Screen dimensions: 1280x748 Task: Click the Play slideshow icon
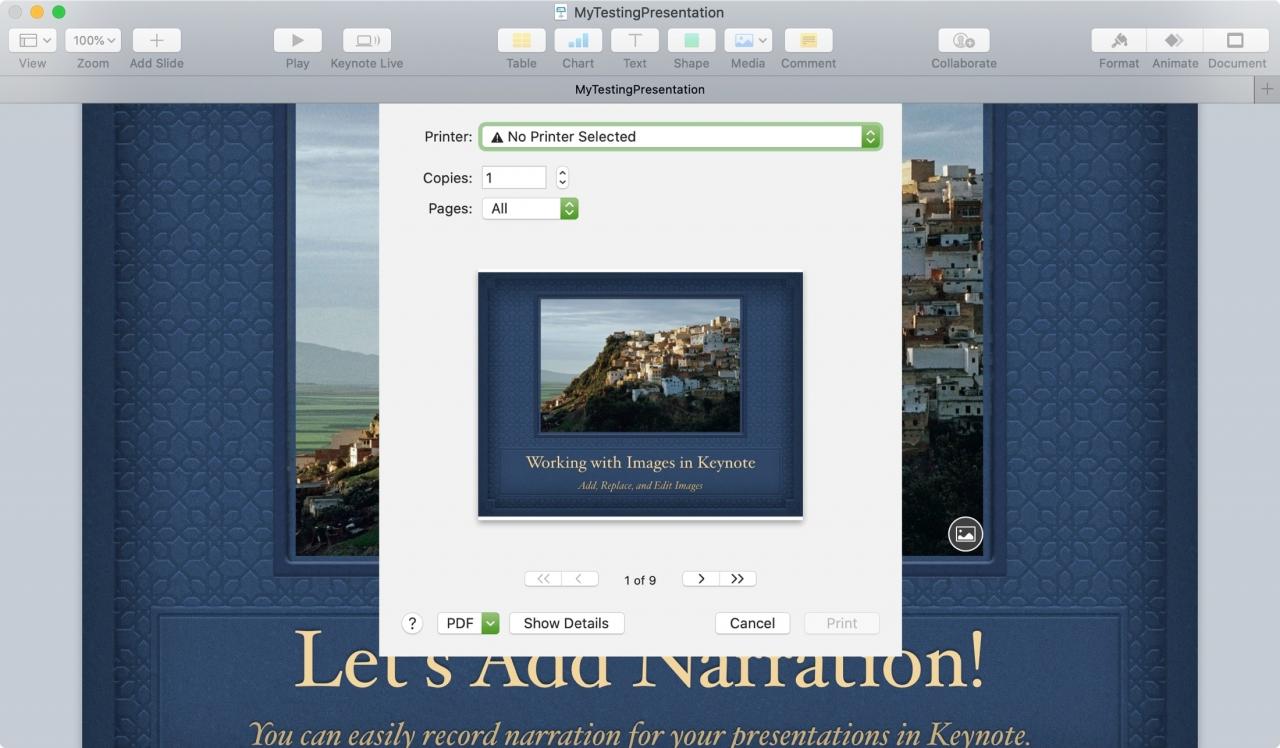click(x=297, y=40)
